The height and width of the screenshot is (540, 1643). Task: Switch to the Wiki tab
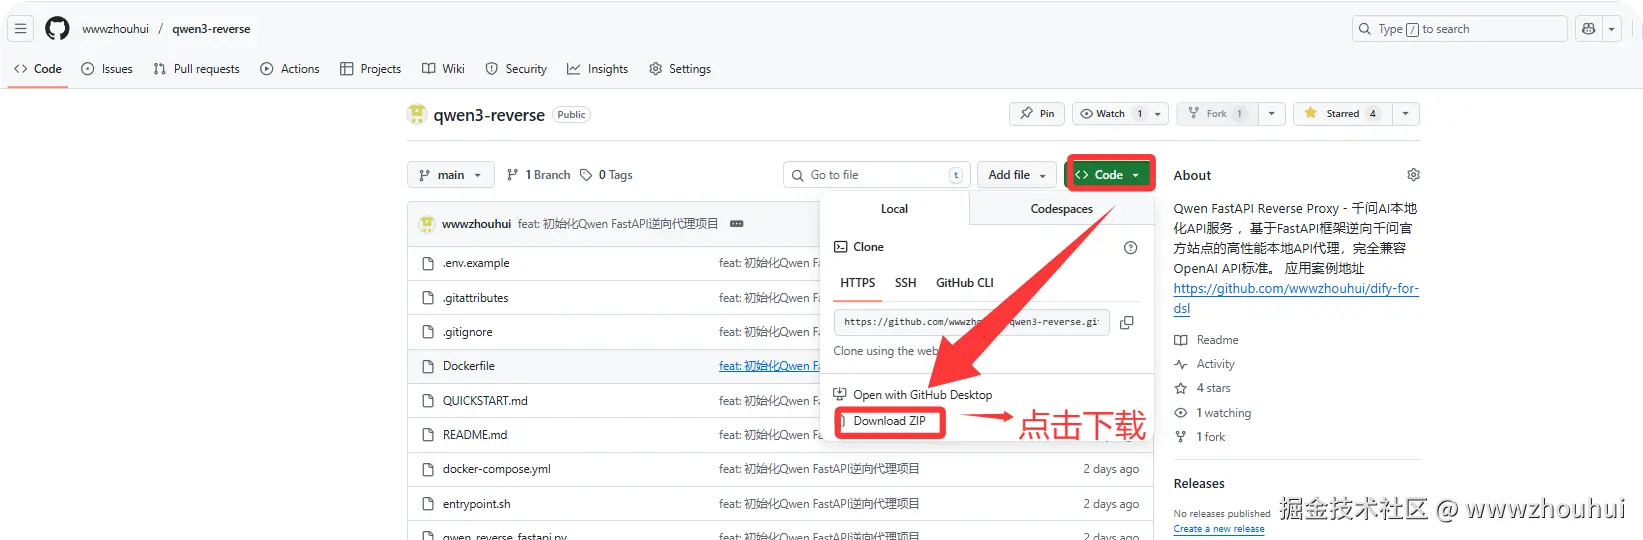click(x=443, y=69)
